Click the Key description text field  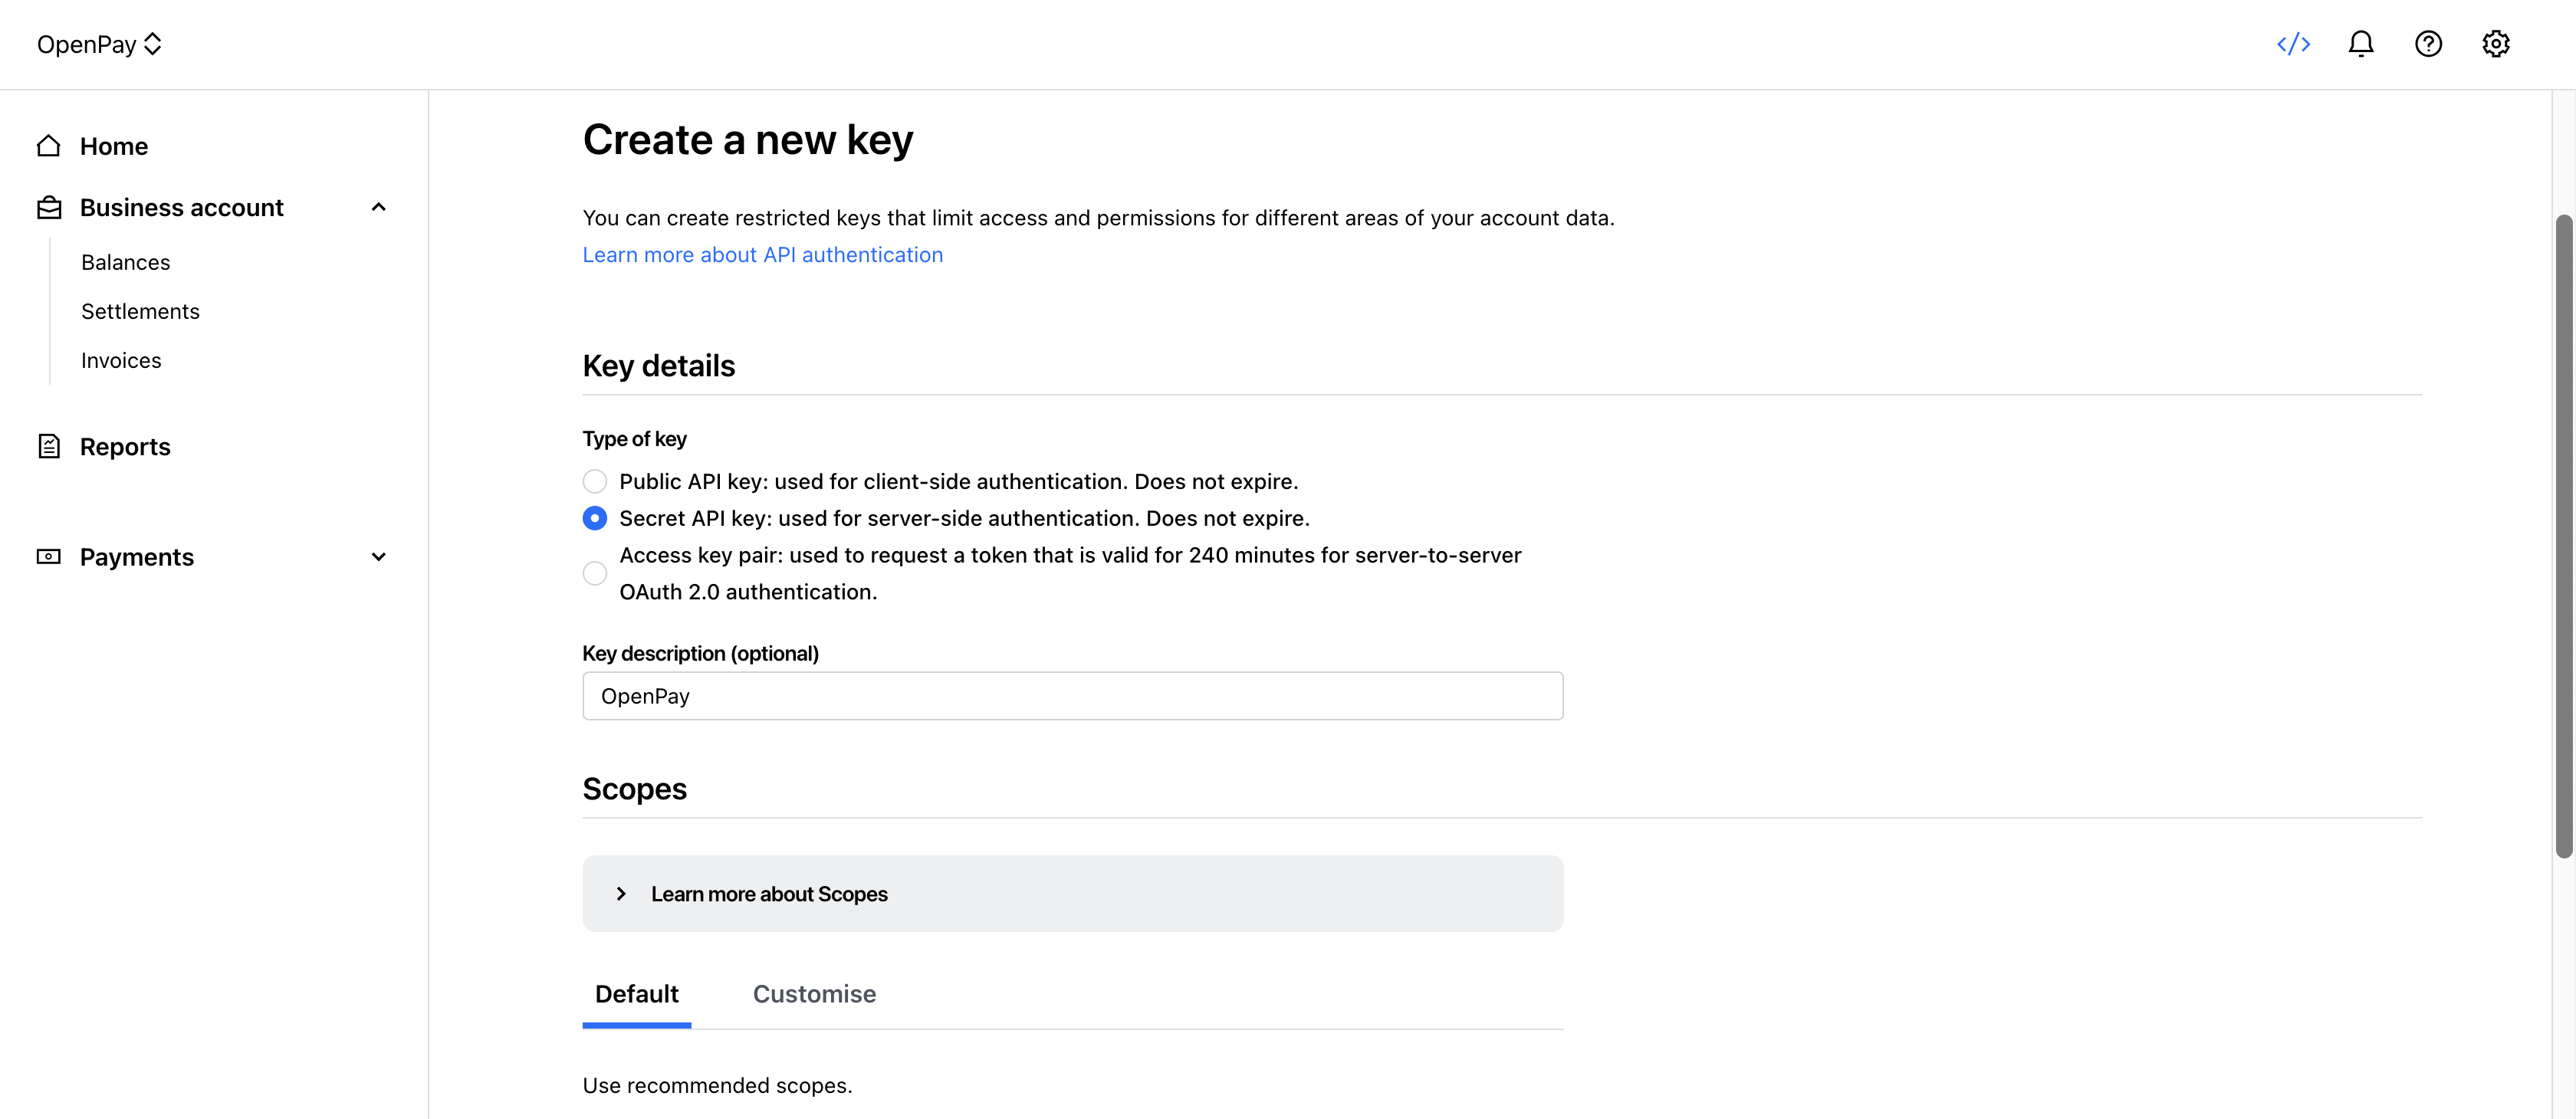pos(1072,696)
